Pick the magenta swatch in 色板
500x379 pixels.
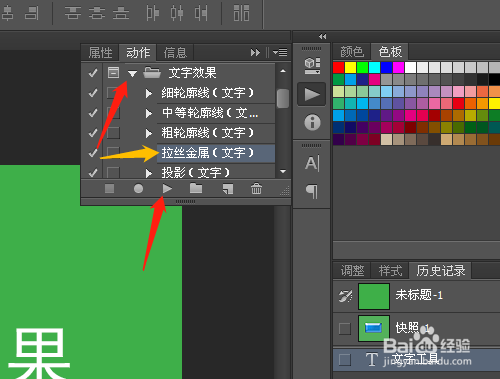[x=398, y=67]
